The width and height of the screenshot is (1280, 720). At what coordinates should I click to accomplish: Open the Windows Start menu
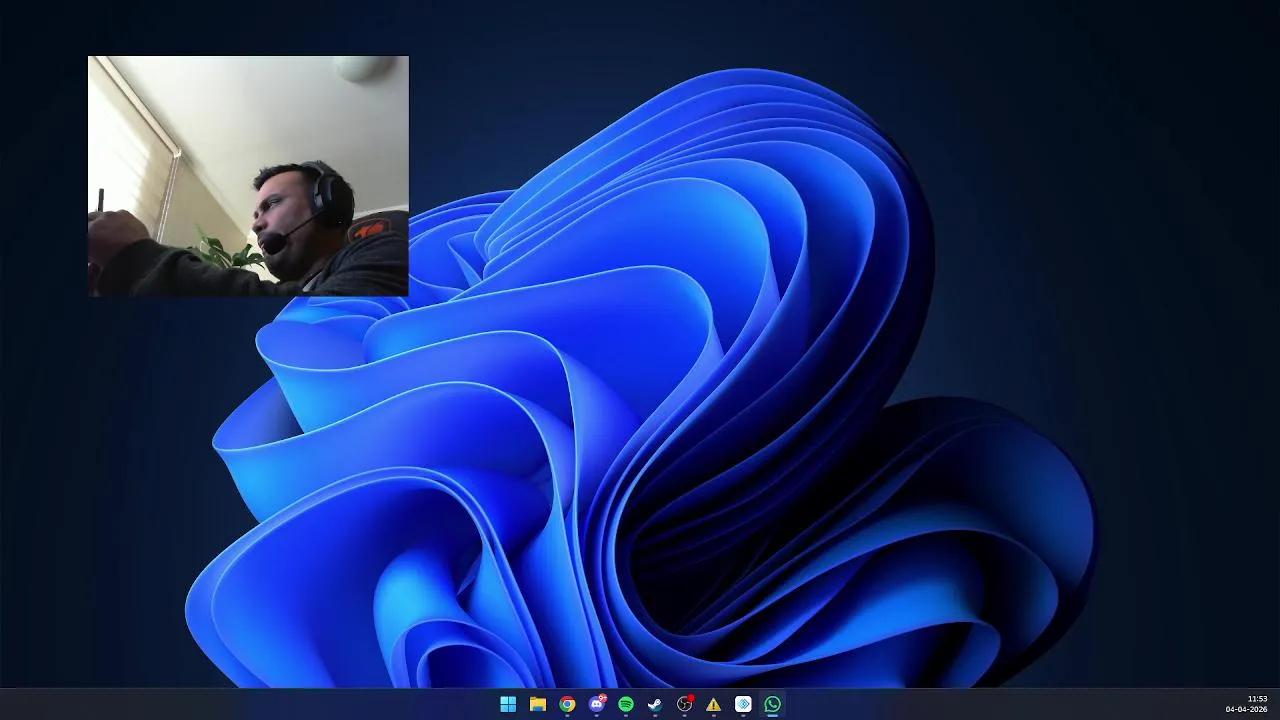click(508, 704)
